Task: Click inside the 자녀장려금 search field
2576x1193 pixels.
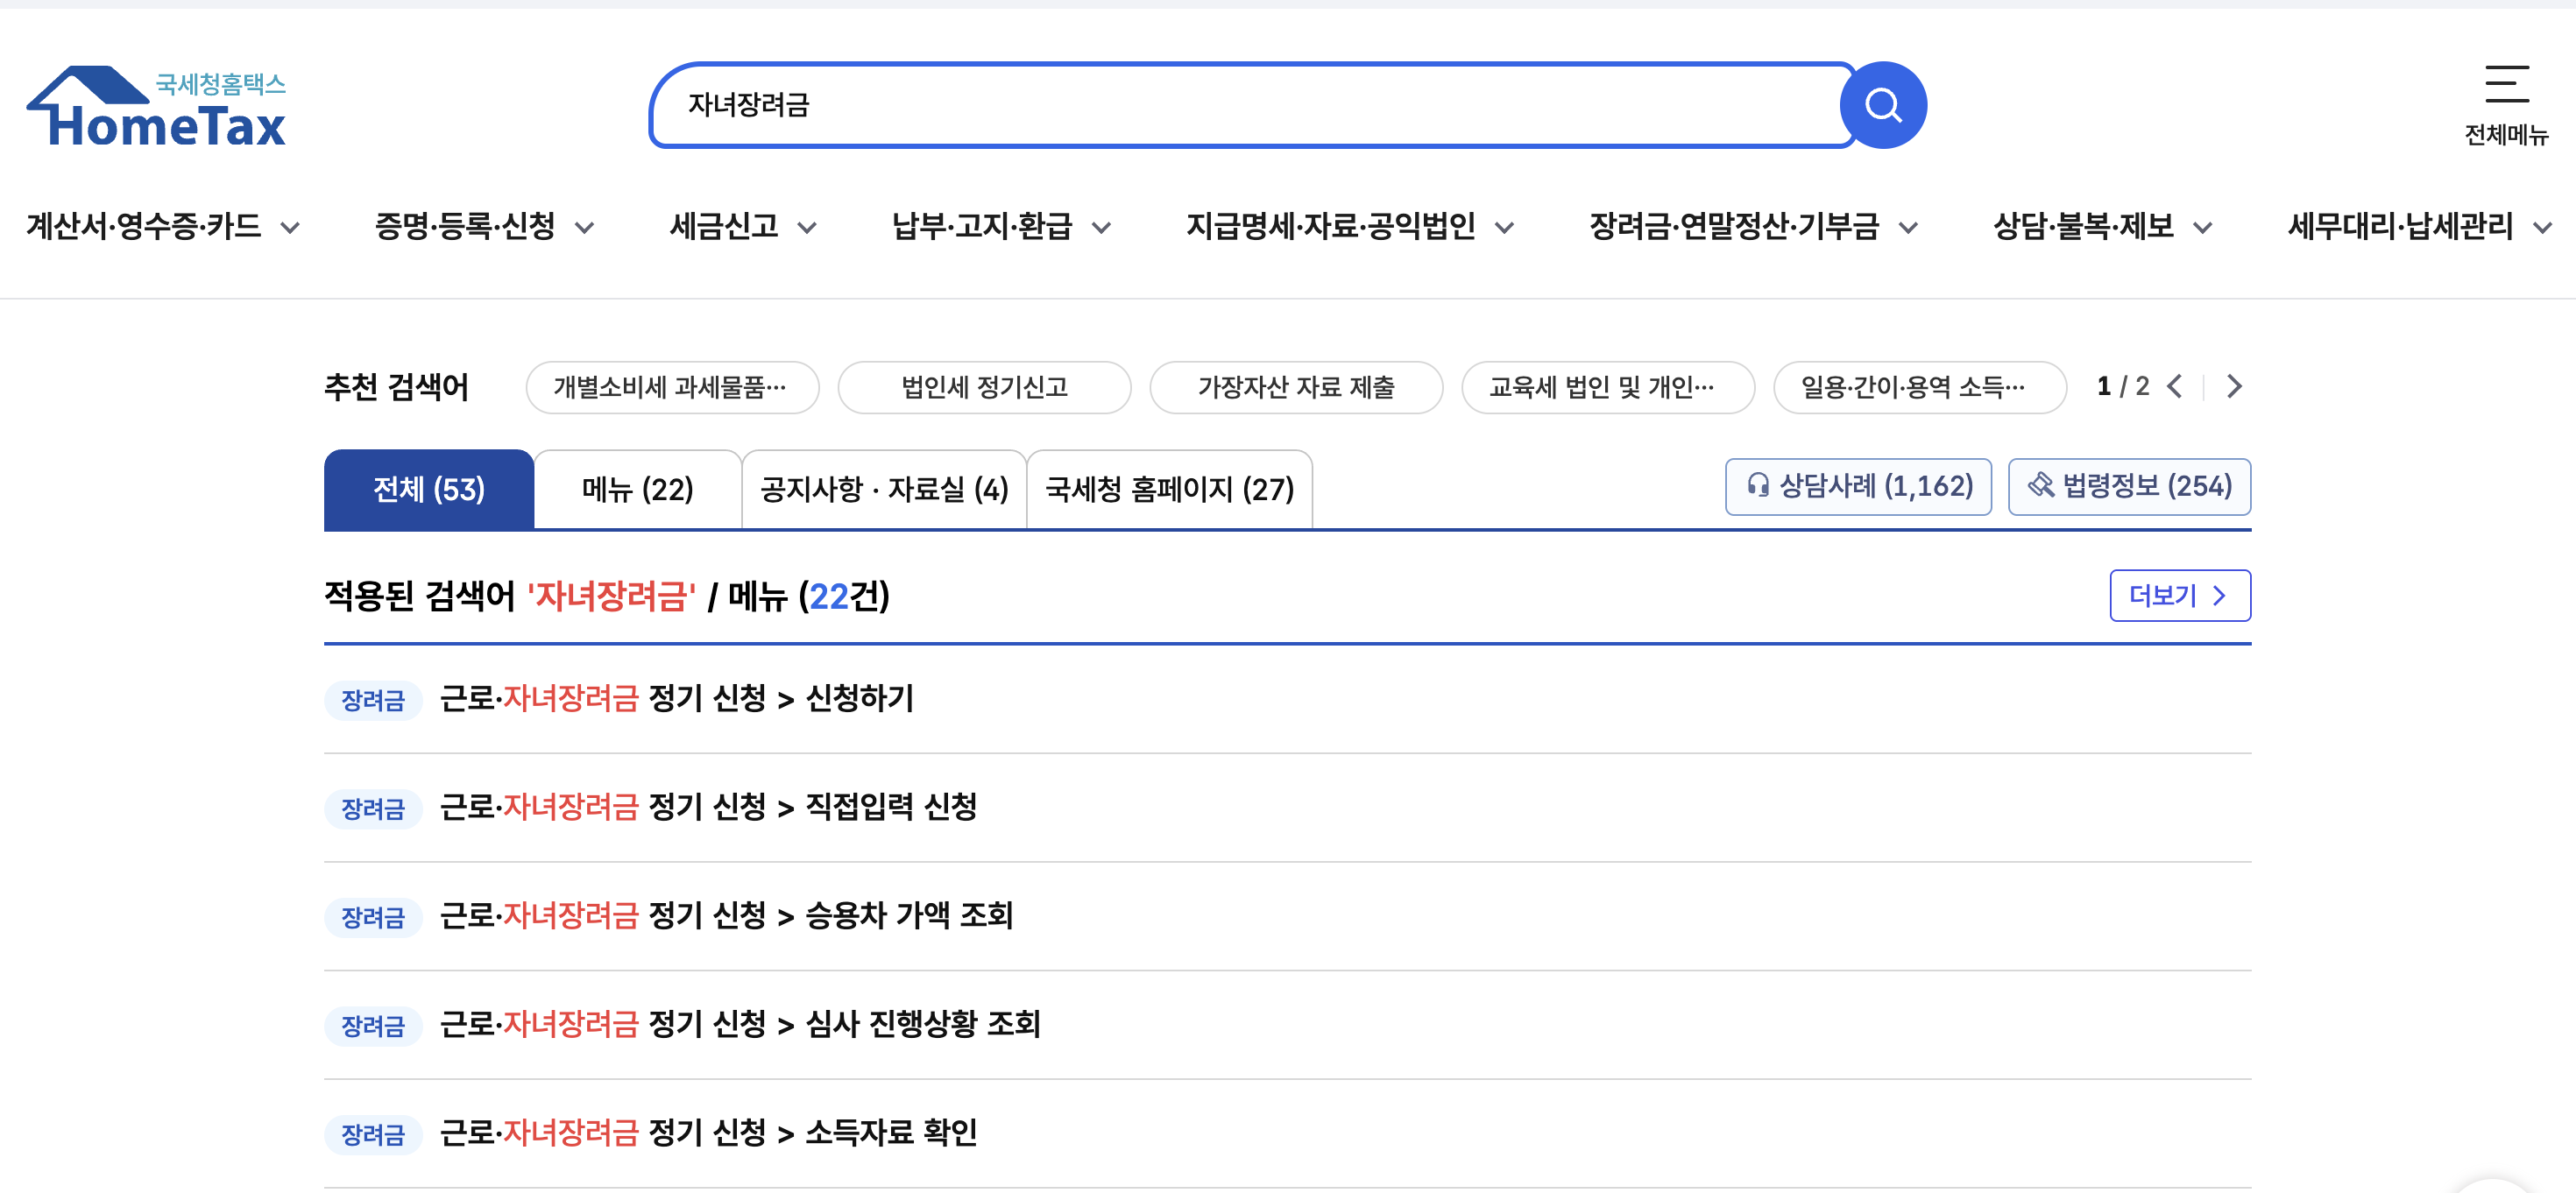Action: coord(1100,104)
